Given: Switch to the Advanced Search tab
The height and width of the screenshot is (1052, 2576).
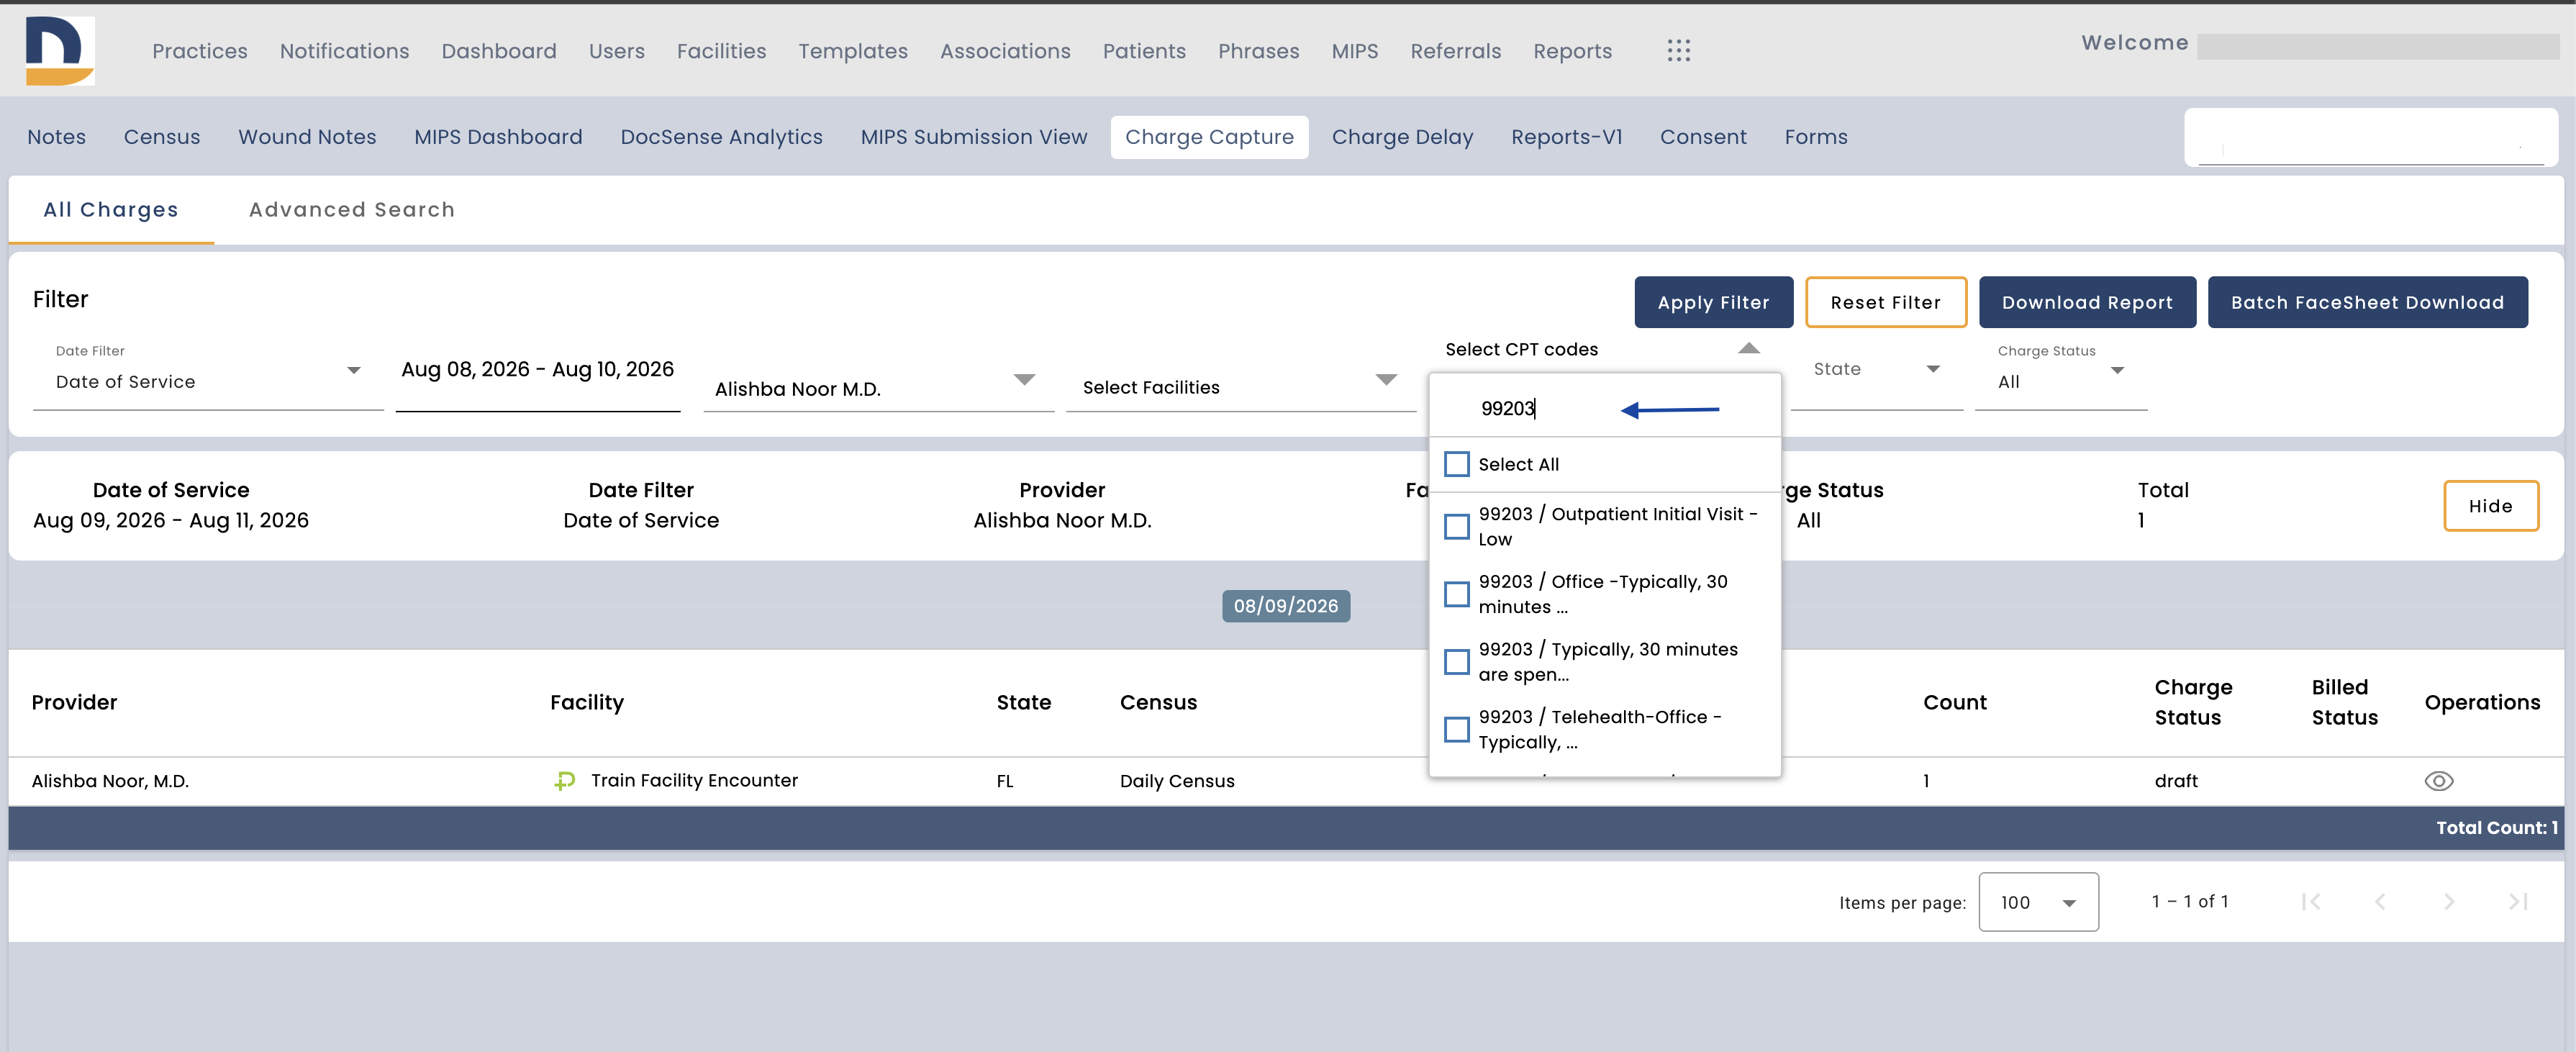Looking at the screenshot, I should coord(352,210).
